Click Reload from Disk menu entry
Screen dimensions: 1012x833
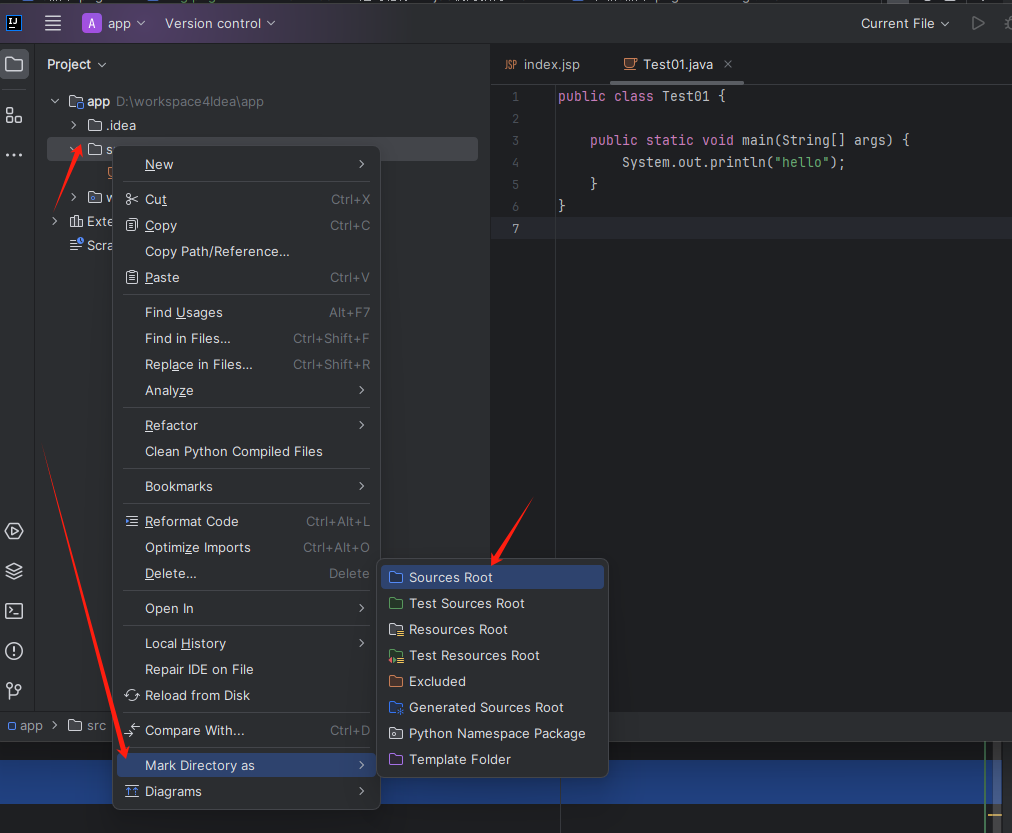[197, 695]
